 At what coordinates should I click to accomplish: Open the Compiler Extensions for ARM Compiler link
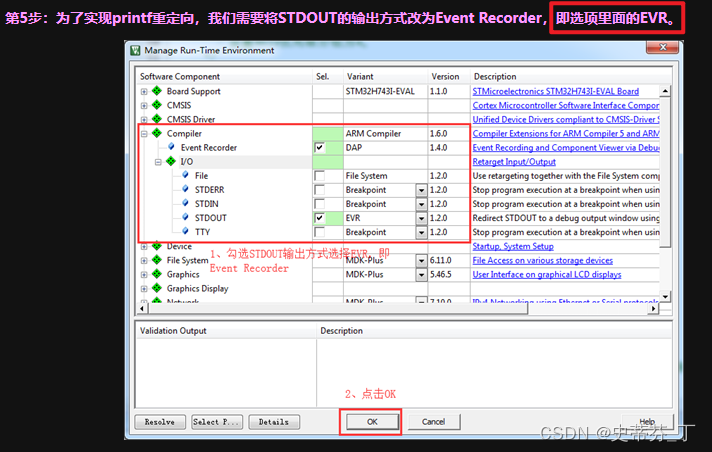(x=566, y=134)
